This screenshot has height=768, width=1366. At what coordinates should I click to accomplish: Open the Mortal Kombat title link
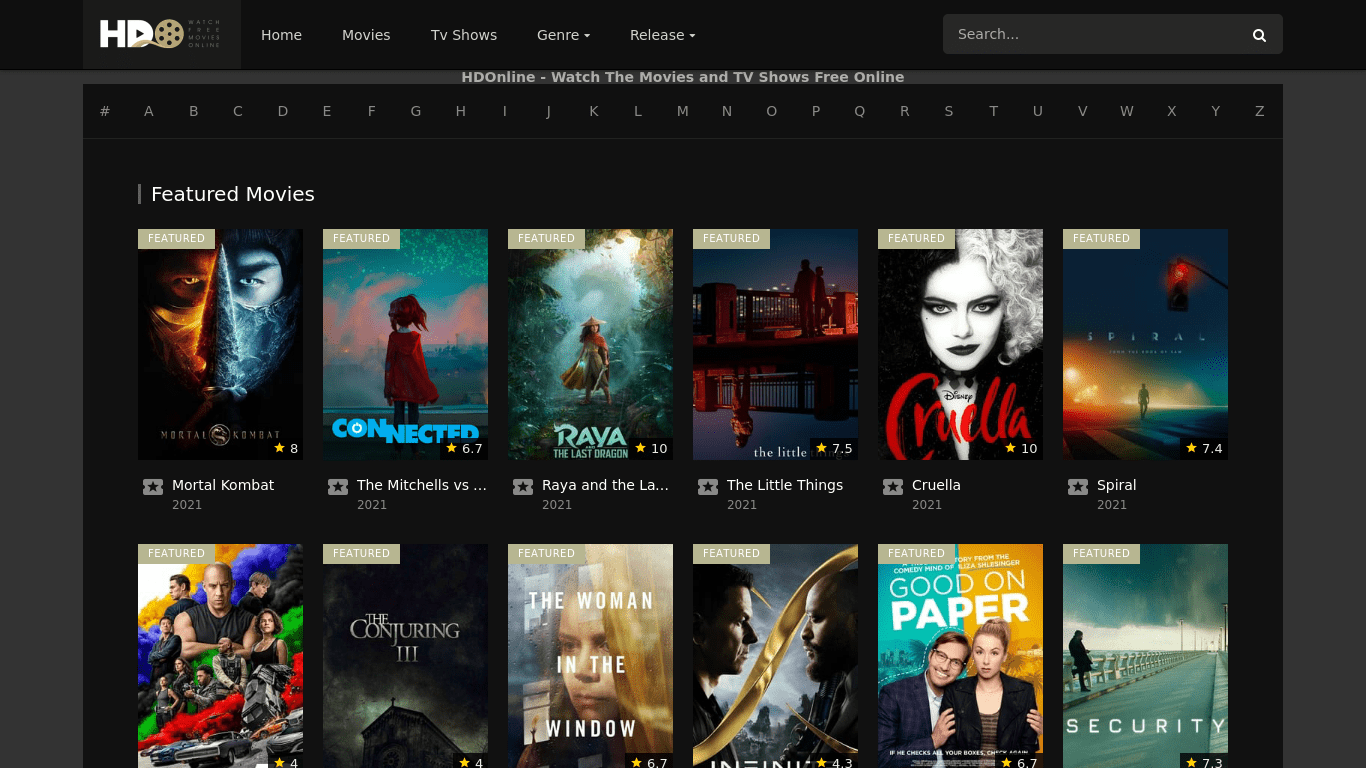223,485
